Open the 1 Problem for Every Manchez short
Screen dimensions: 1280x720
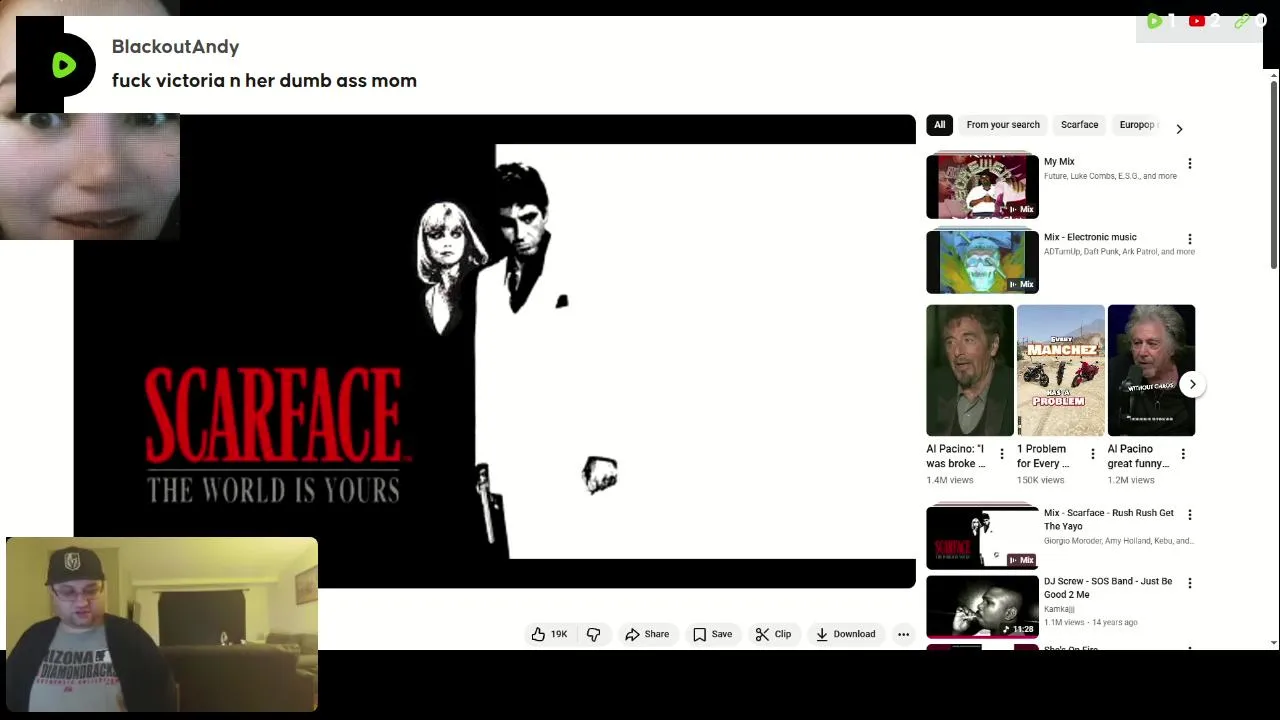[1060, 370]
